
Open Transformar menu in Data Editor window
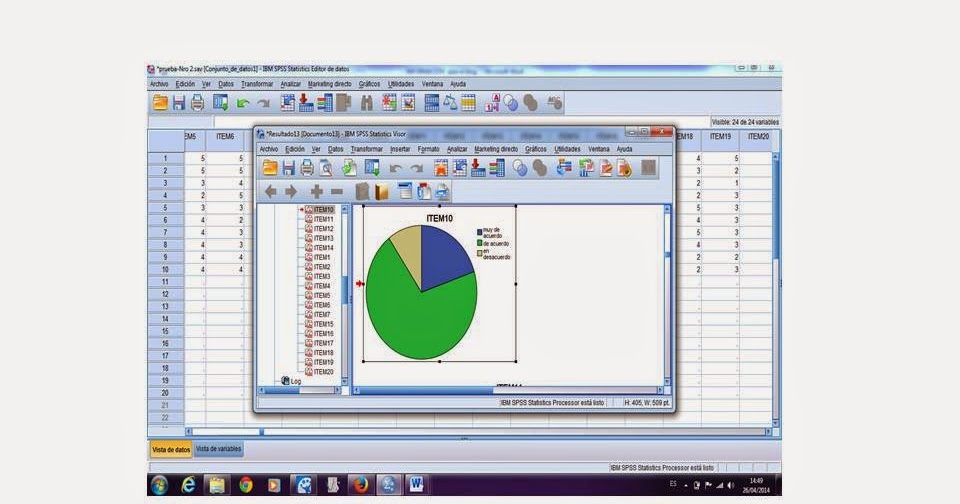(257, 84)
